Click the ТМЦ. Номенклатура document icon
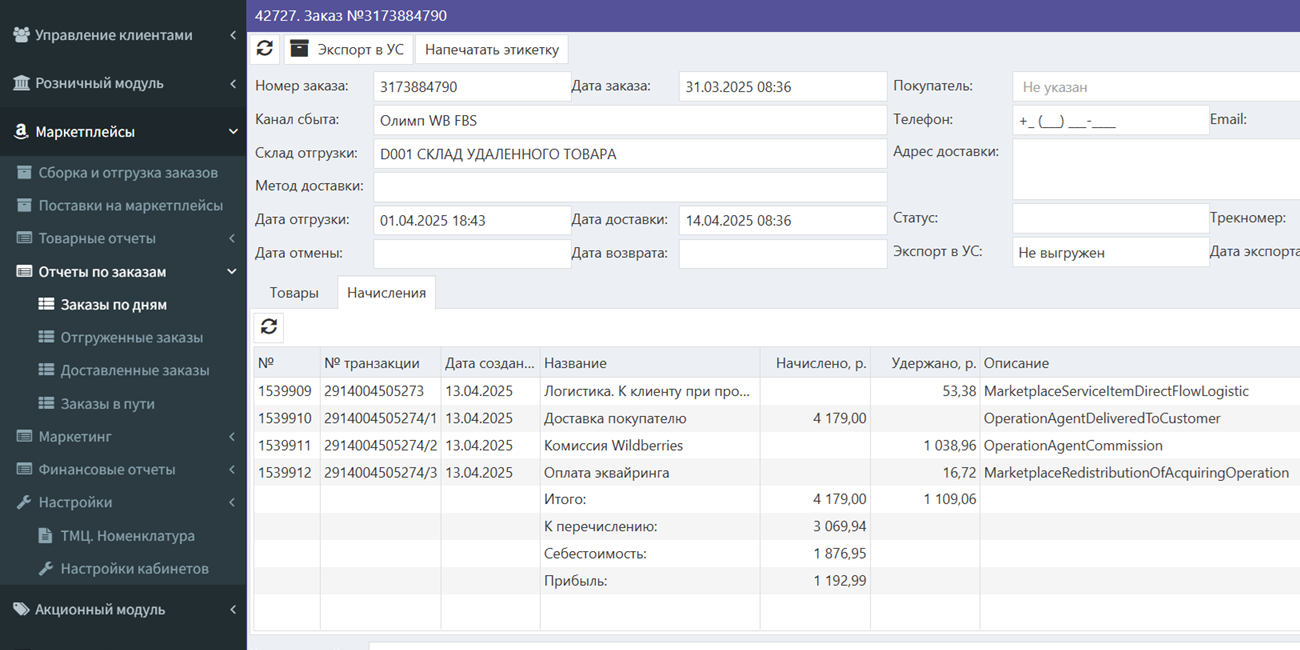Screen dimensions: 1300x650 [x=45, y=535]
